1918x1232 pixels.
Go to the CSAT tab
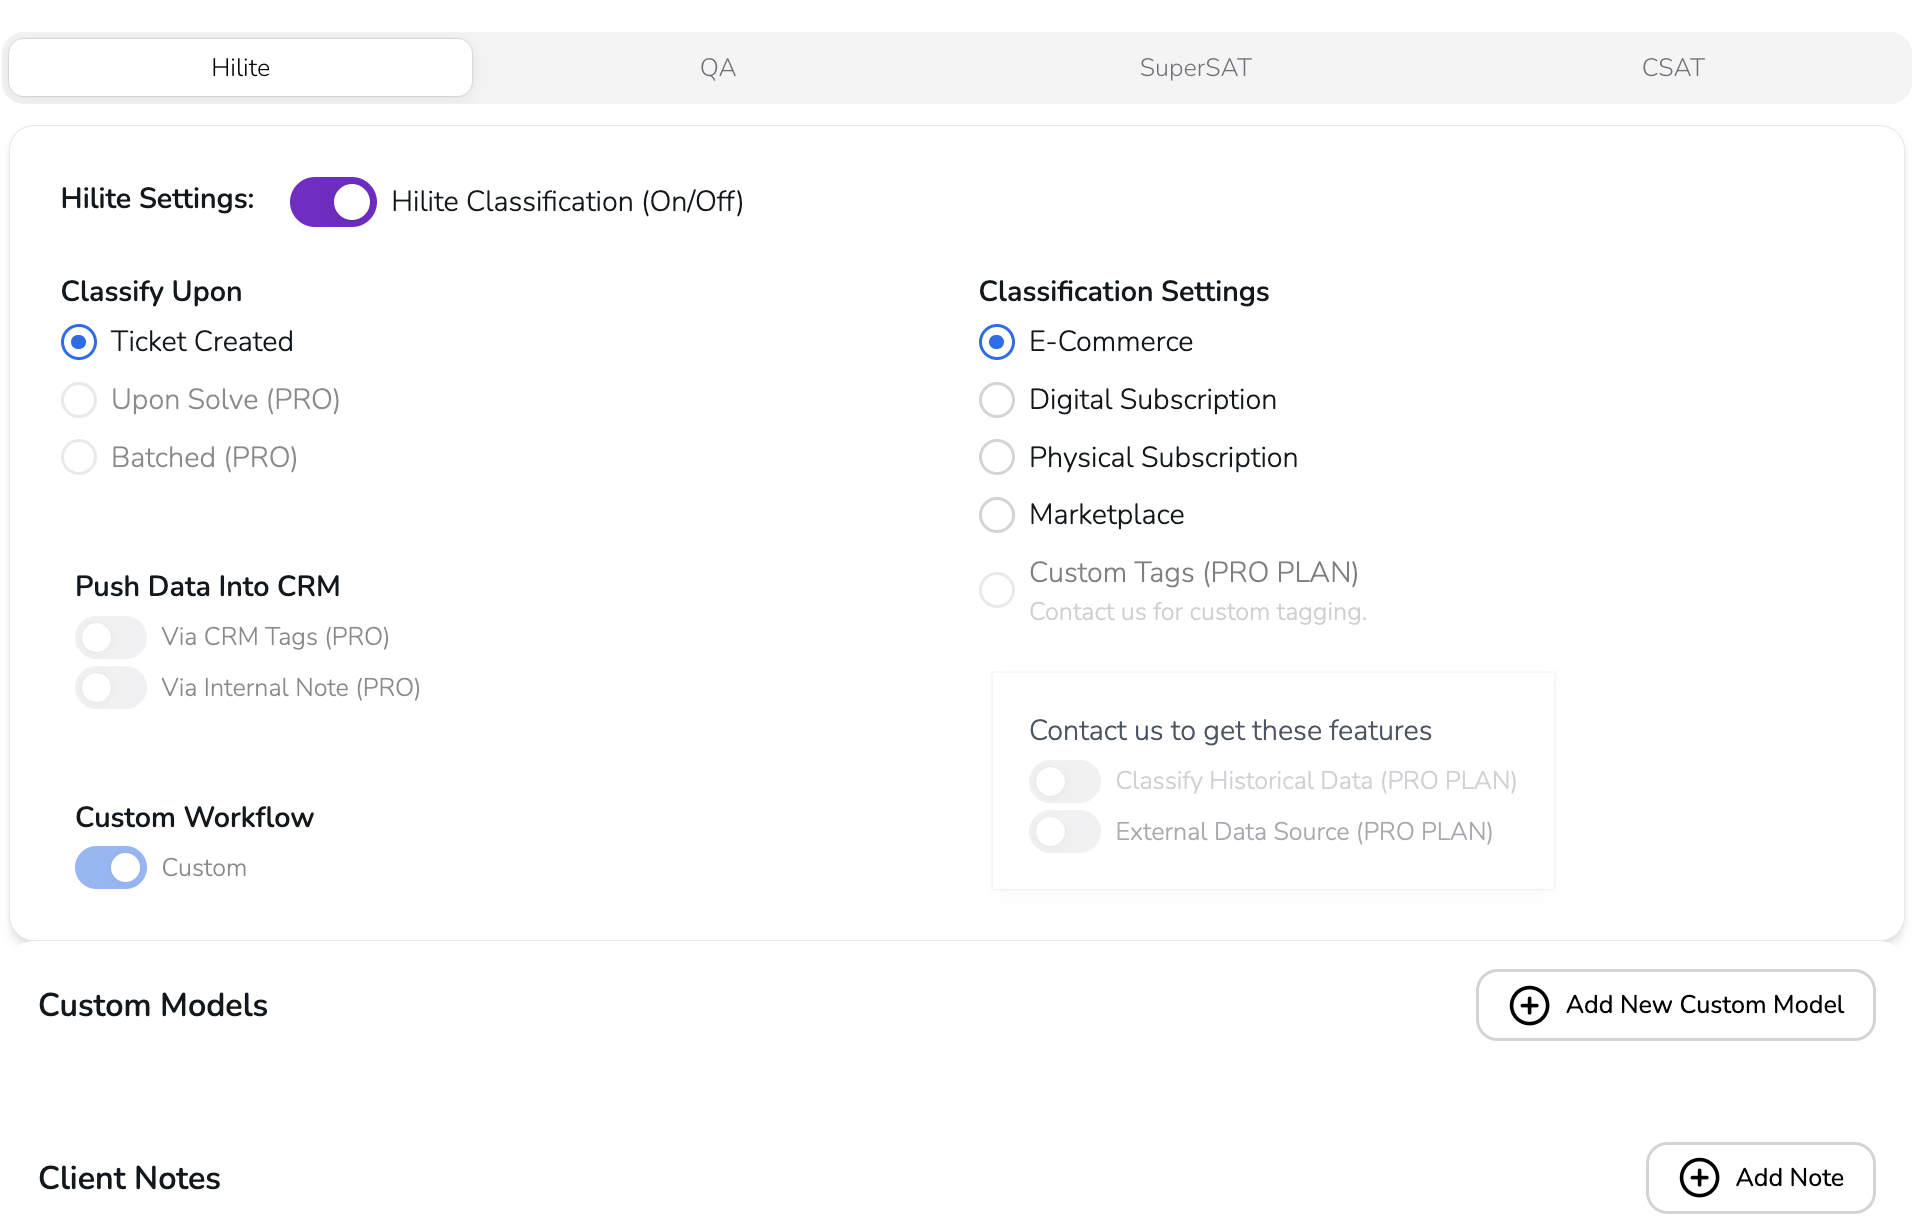tap(1672, 68)
